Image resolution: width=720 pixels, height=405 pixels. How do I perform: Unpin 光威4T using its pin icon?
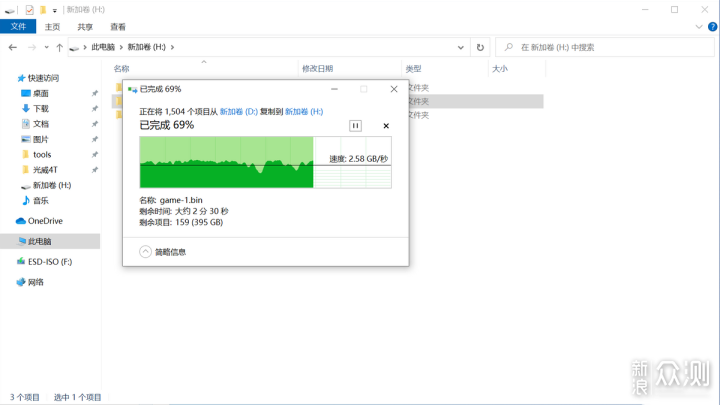[95, 170]
